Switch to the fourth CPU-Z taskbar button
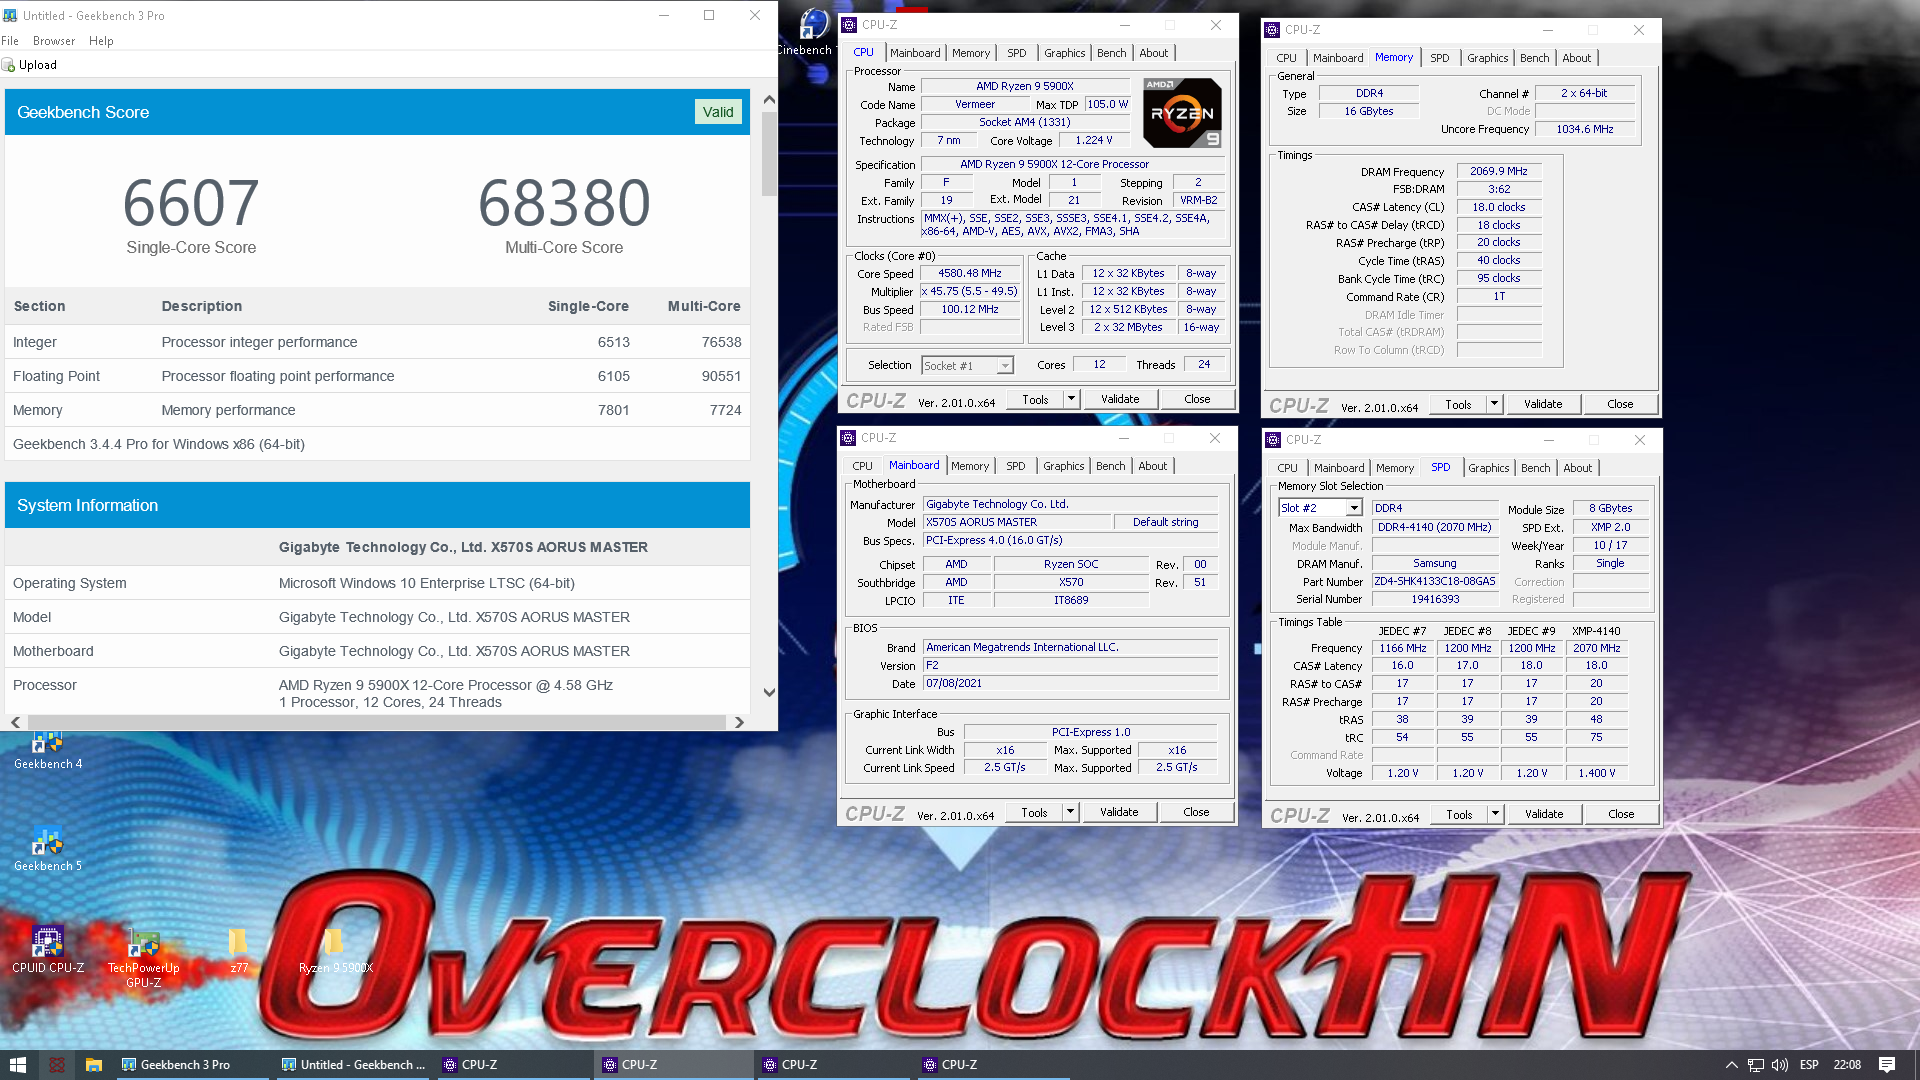Image resolution: width=1920 pixels, height=1080 pixels. (x=994, y=1065)
